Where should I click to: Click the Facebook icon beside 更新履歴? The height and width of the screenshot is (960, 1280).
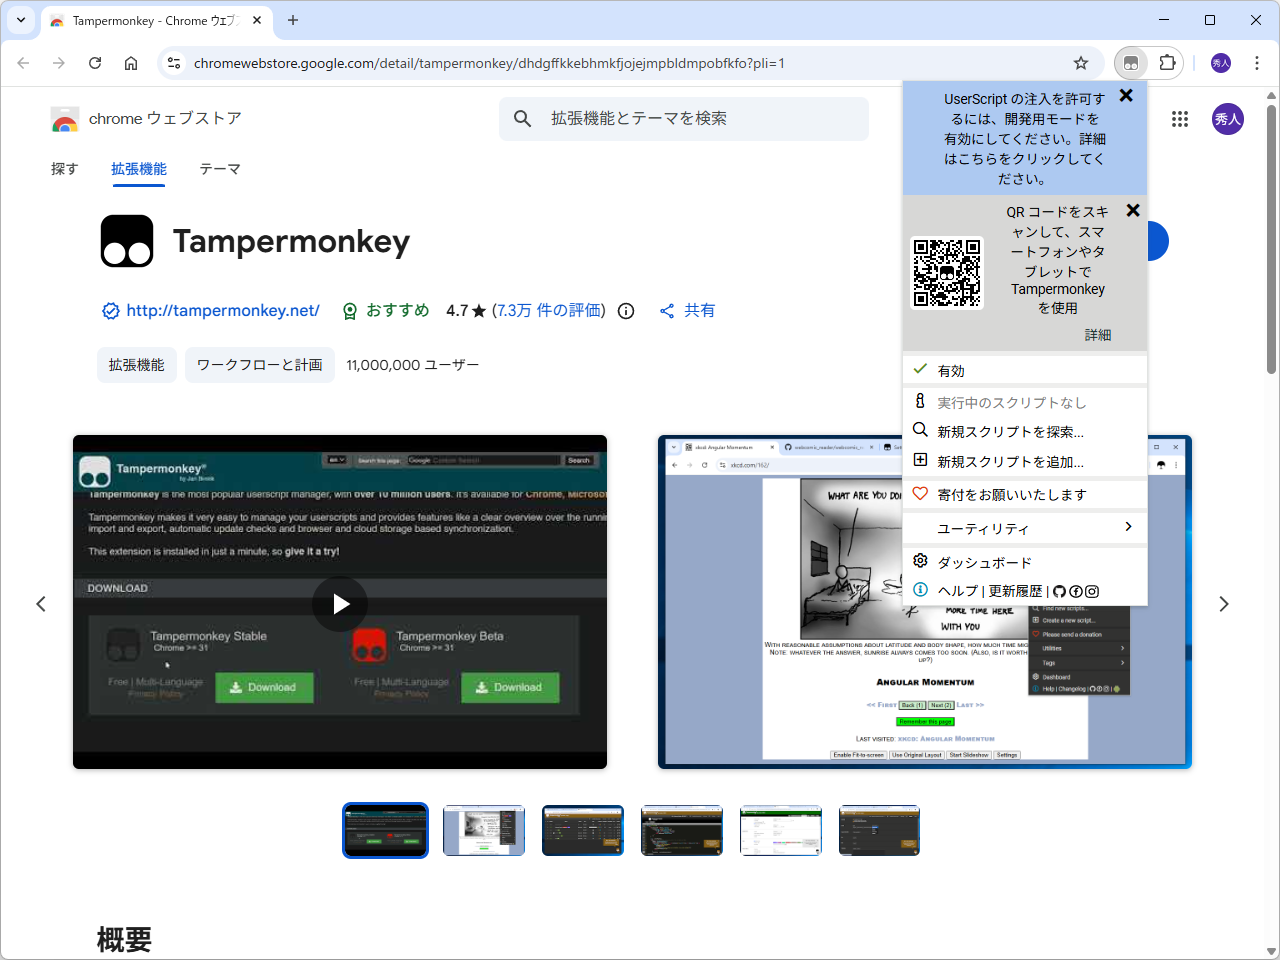pos(1077,591)
